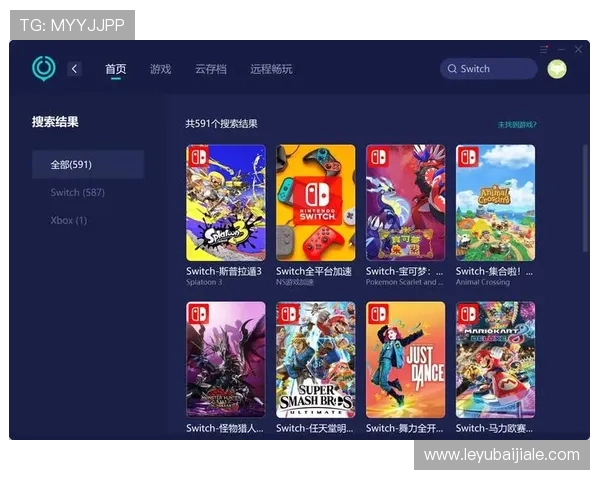
Task: Click the Animal Crossing subtitle text
Action: 483,282
